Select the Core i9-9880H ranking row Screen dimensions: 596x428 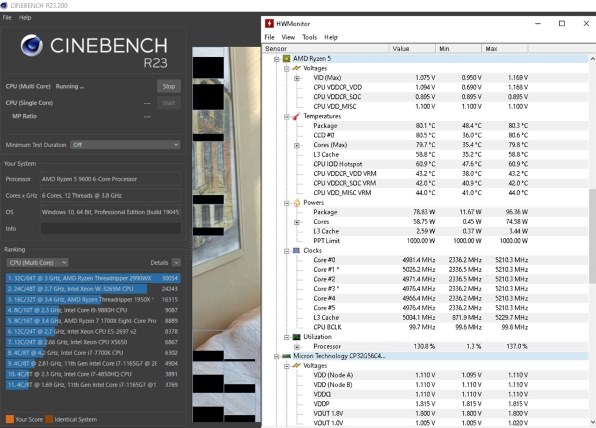[93, 310]
